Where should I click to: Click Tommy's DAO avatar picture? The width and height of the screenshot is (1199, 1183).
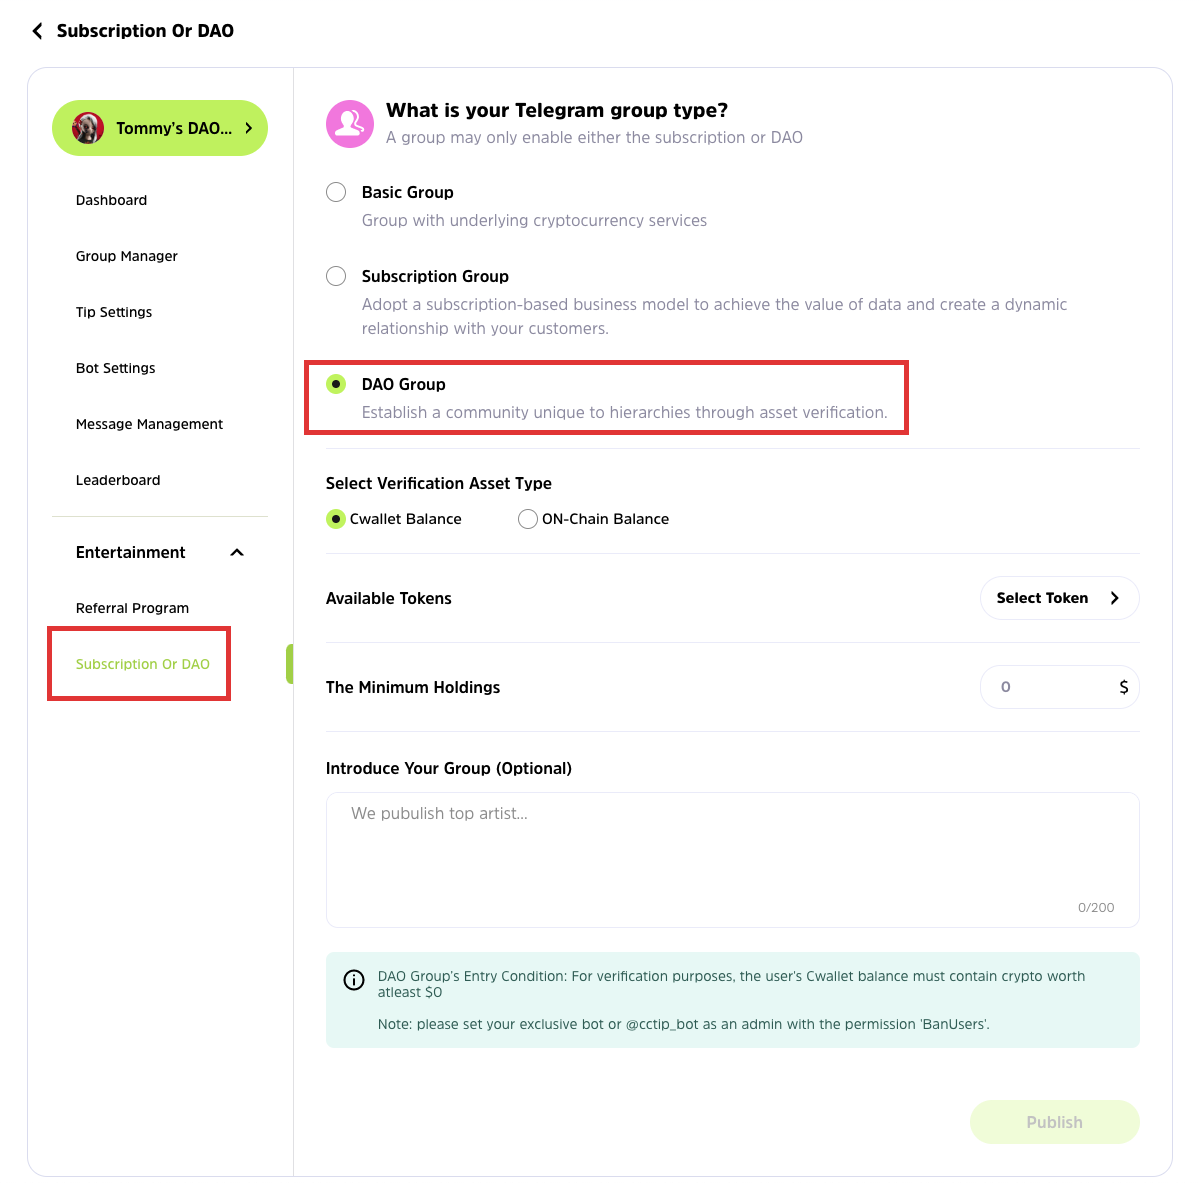[88, 128]
